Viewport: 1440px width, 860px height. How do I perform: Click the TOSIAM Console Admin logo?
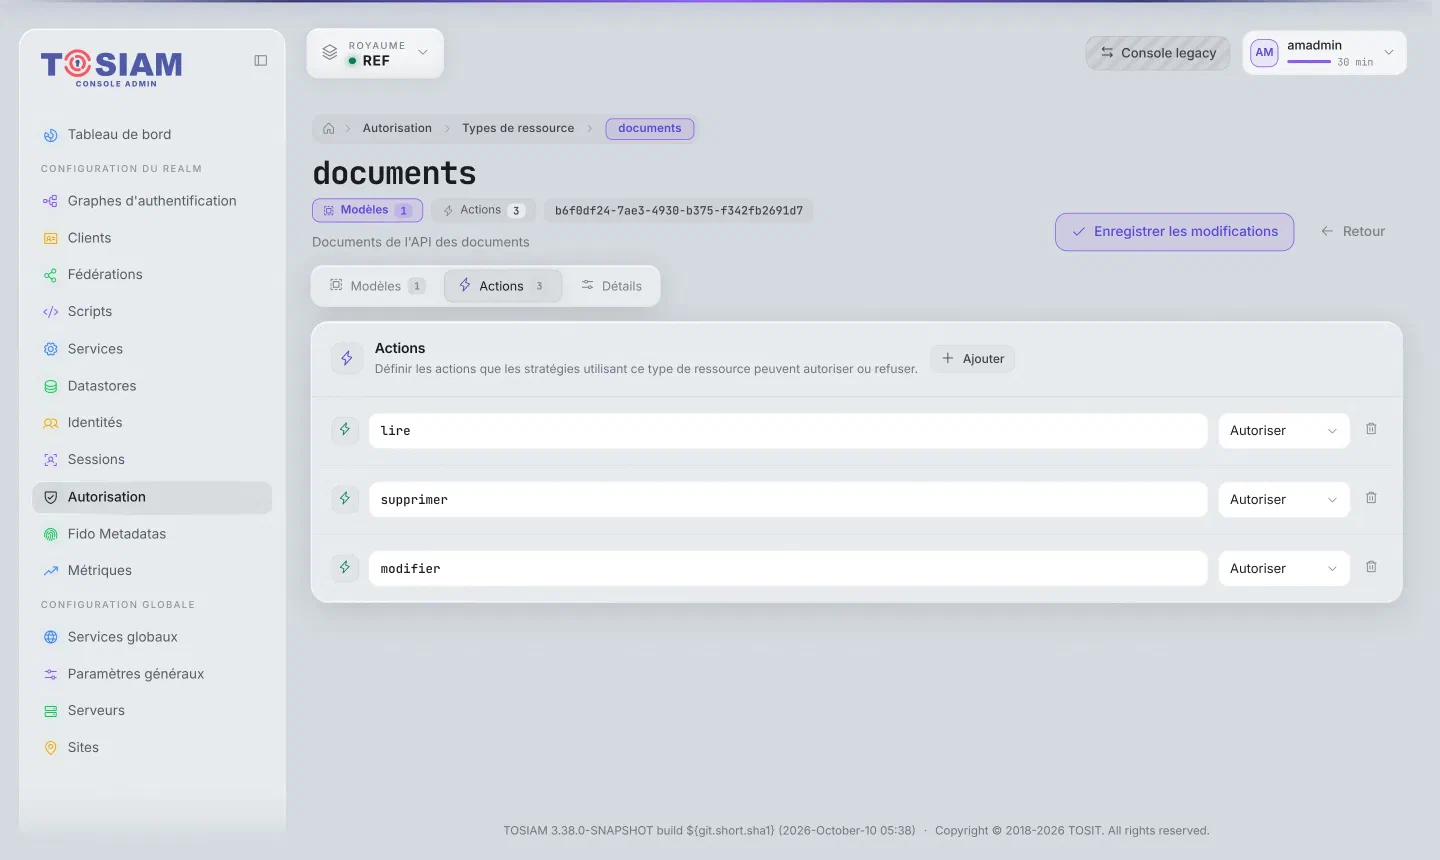[112, 68]
